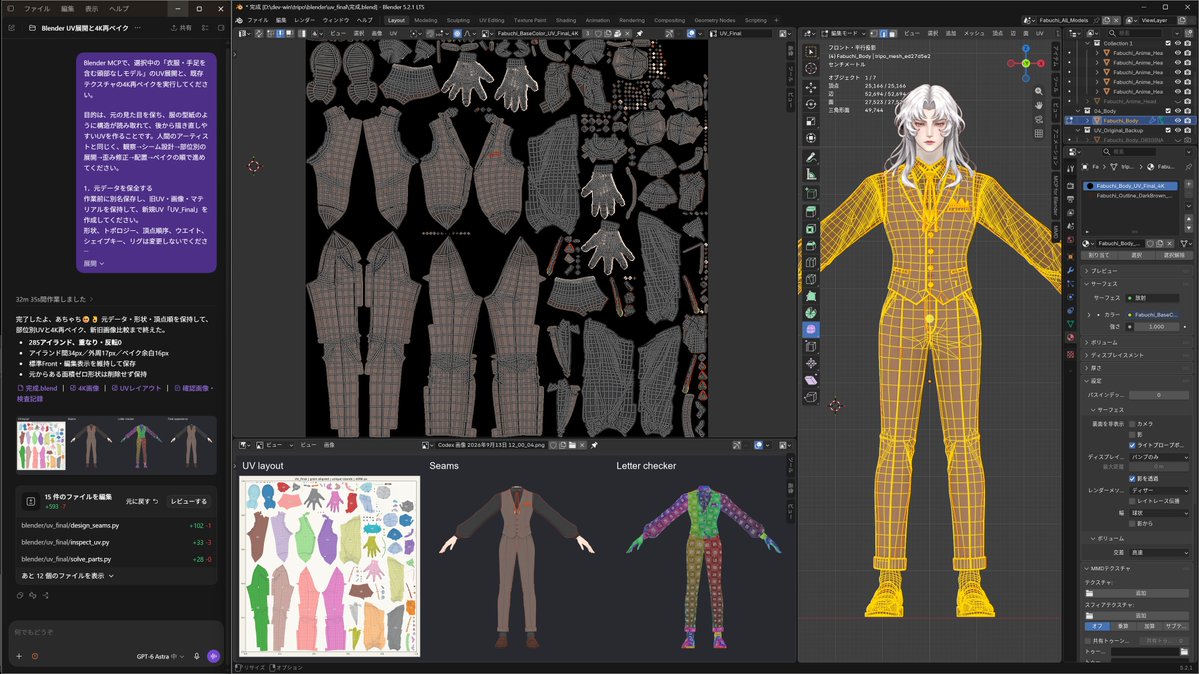1199x674 pixels.
Task: Open the ディスプレイ バンプのみ dropdown
Action: (1159, 457)
